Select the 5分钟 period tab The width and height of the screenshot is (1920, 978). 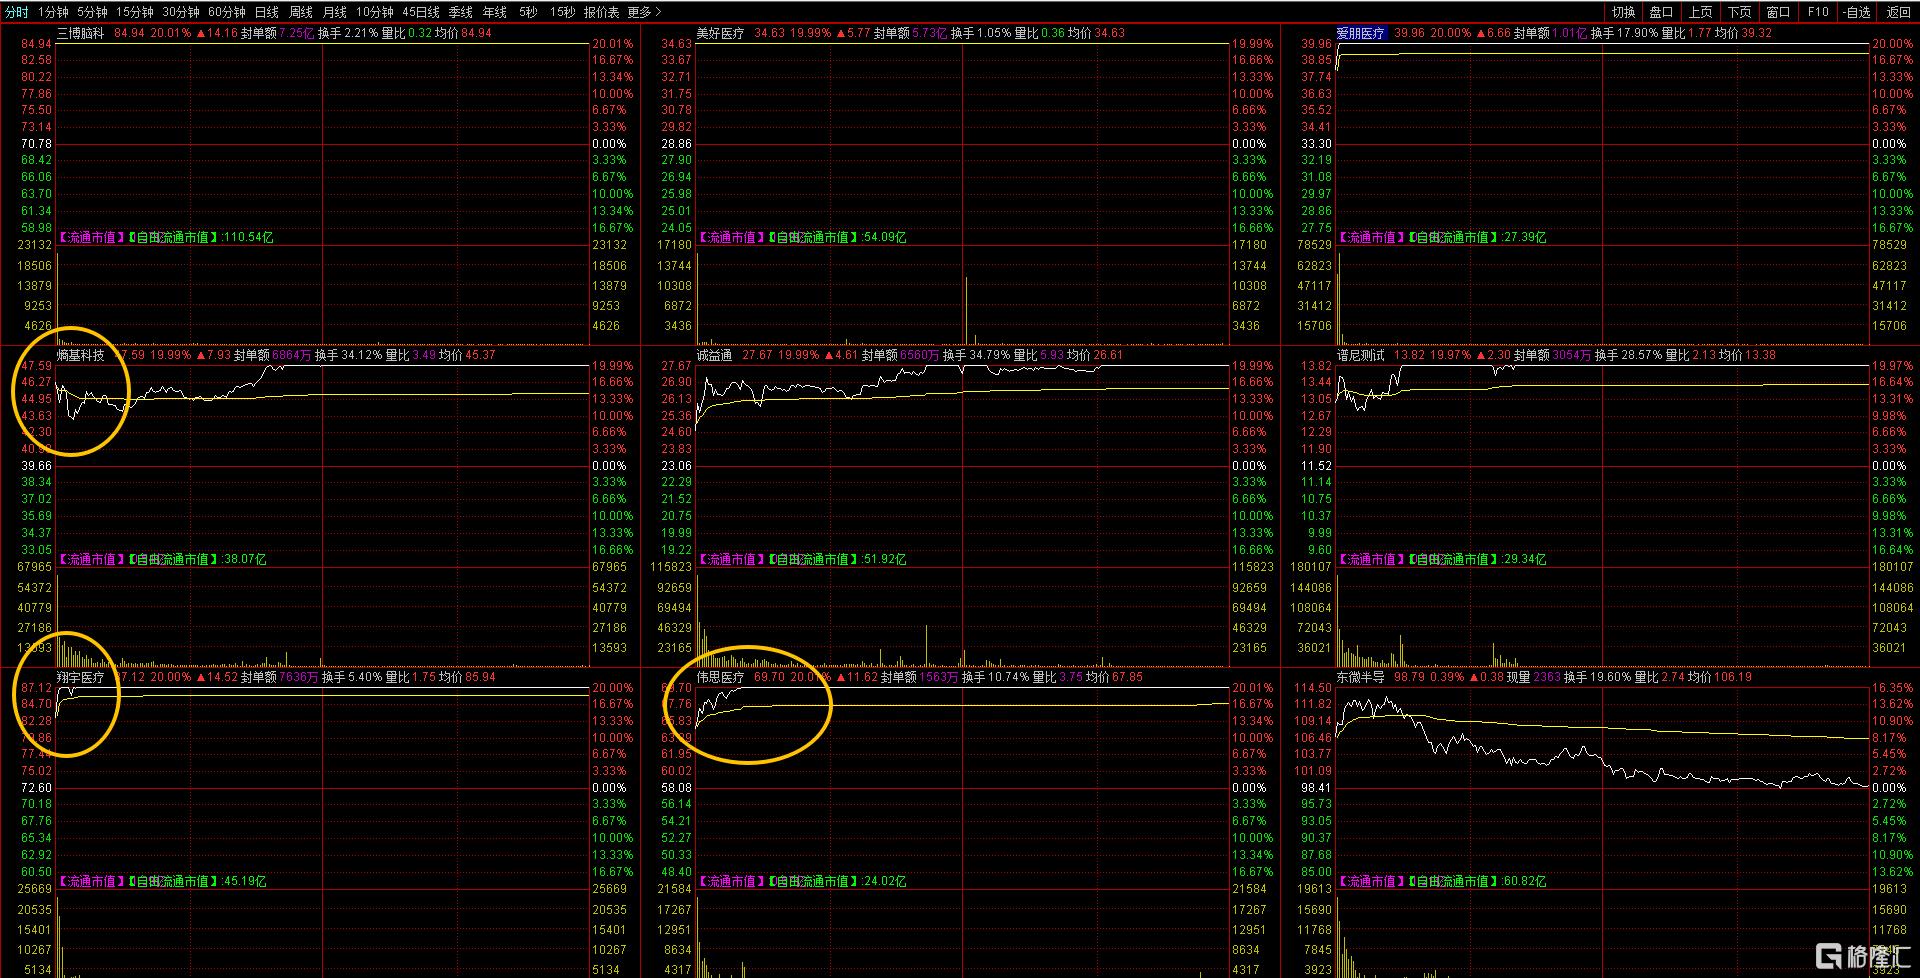click(x=92, y=12)
